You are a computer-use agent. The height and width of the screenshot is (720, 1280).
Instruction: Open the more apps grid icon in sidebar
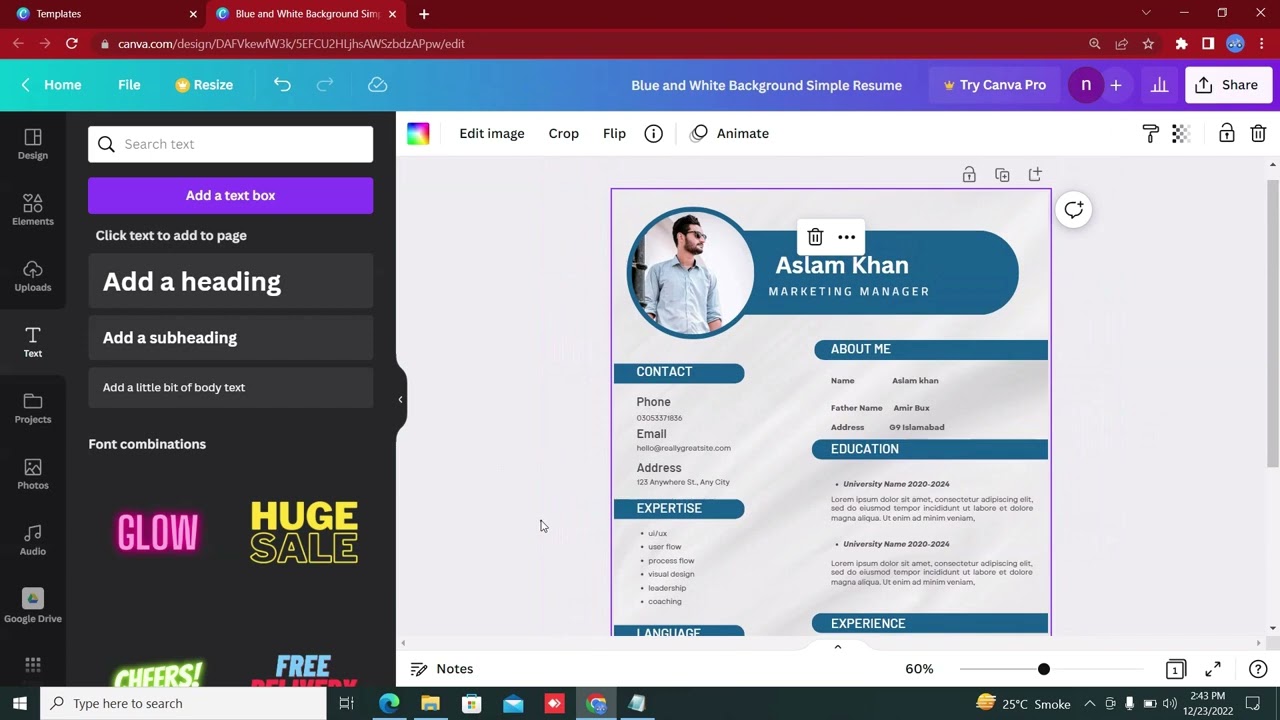(x=32, y=665)
